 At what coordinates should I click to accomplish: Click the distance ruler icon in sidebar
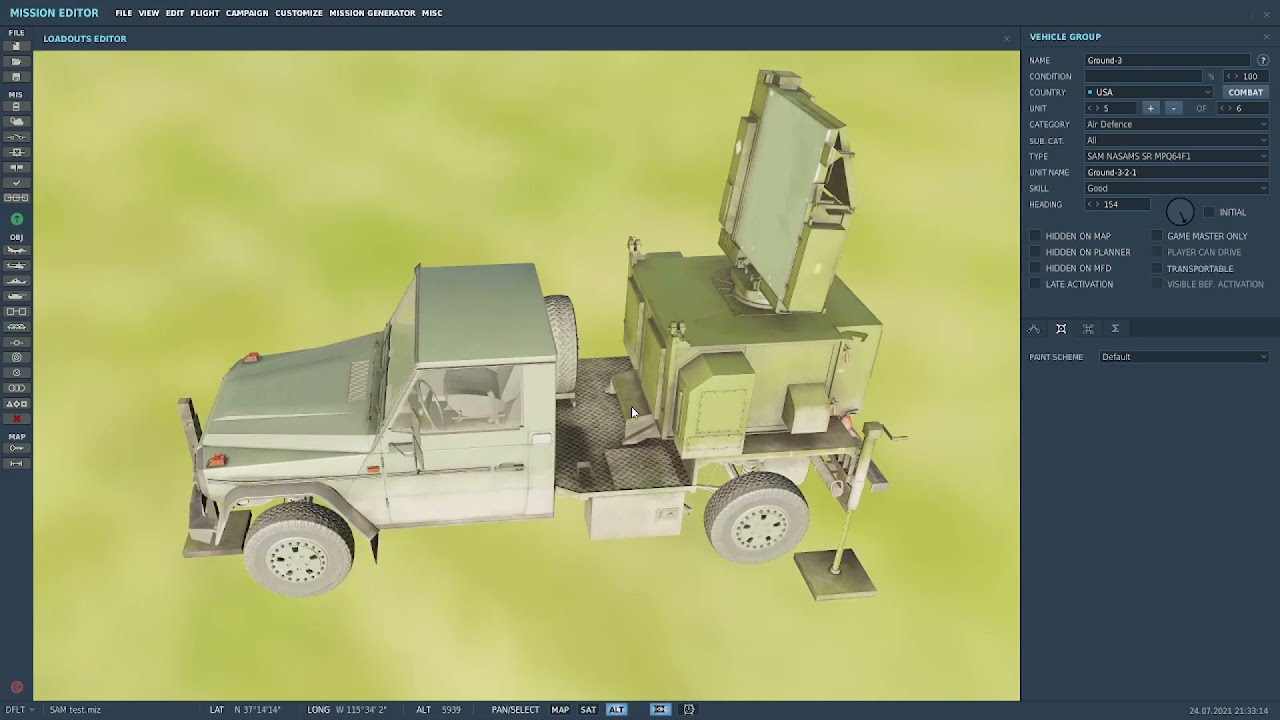(16, 464)
